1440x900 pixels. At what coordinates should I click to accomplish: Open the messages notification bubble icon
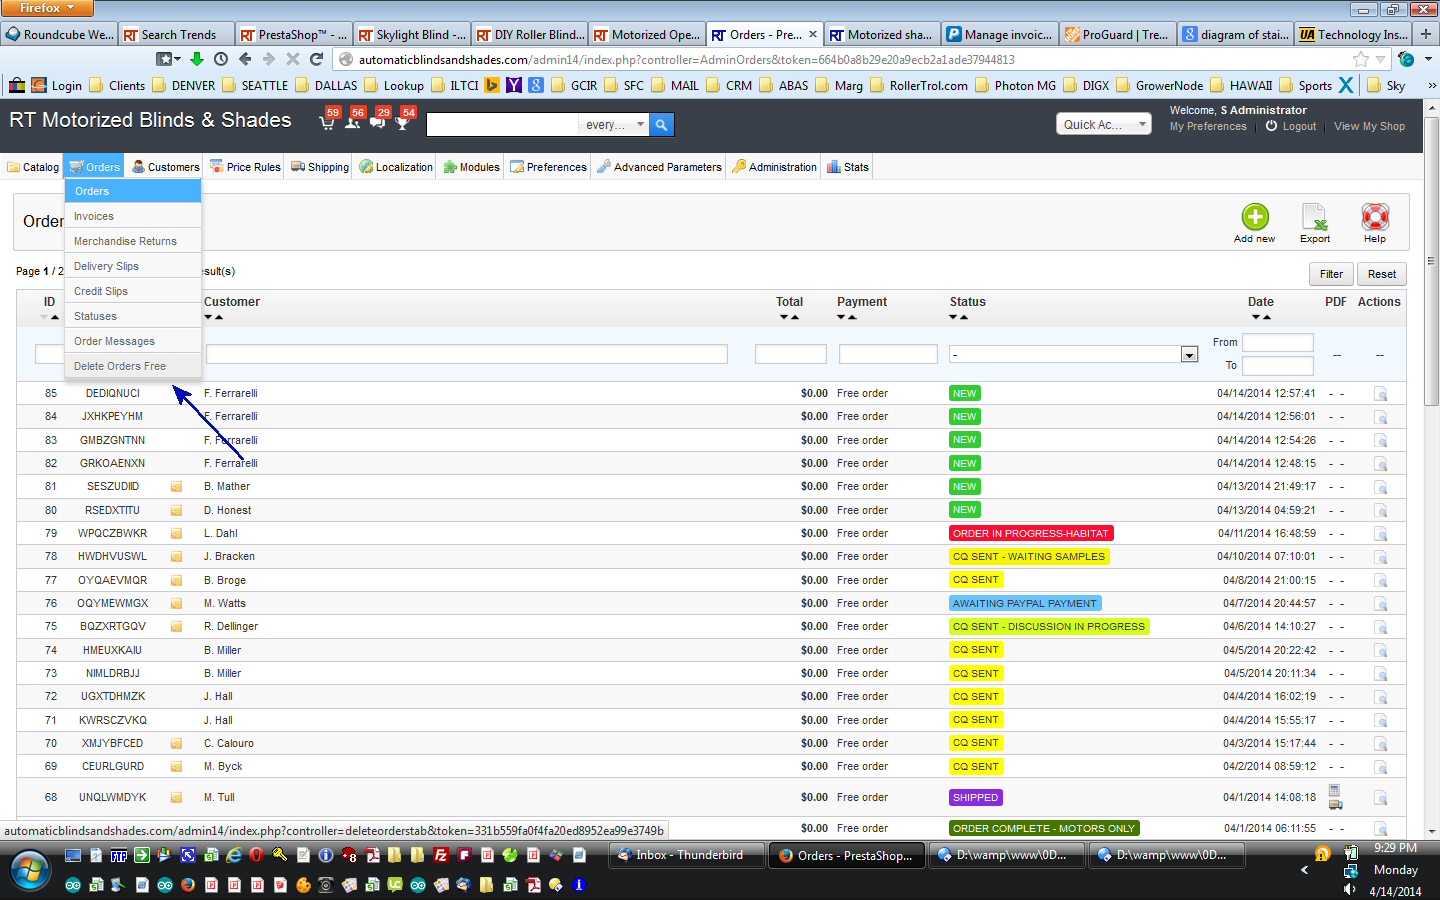click(377, 123)
